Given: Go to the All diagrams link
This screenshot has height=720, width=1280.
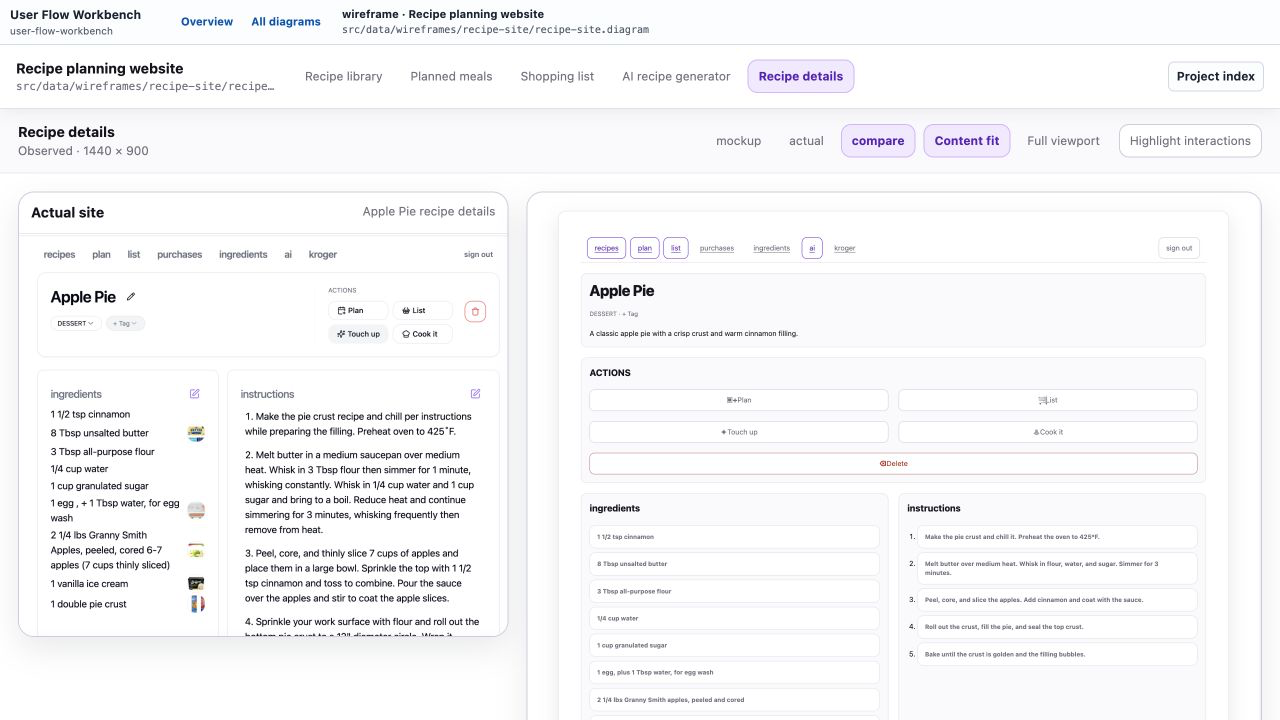Looking at the screenshot, I should pyautogui.click(x=286, y=22).
